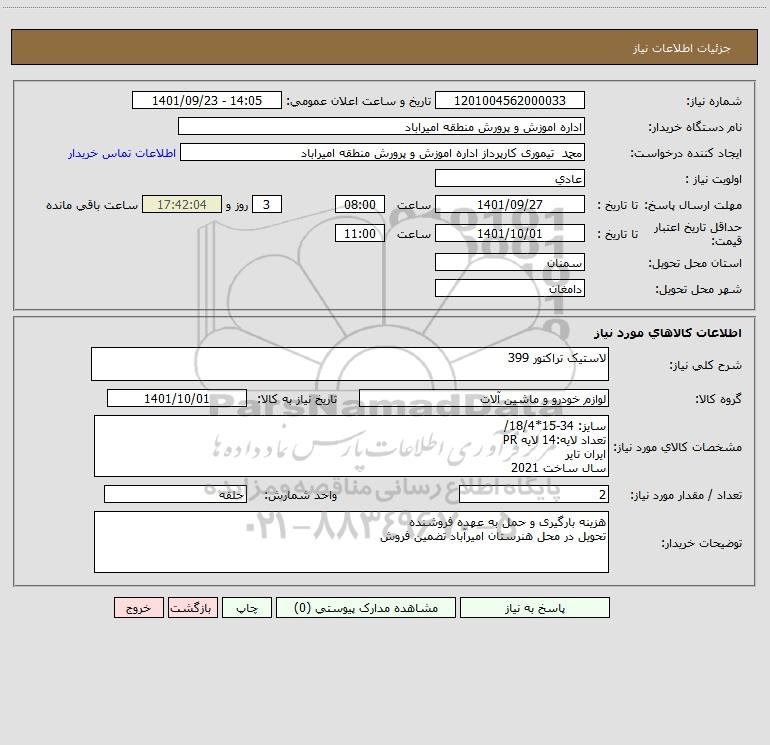Click the نام دستگاه خریدار field
The height and width of the screenshot is (745, 770).
(381, 126)
